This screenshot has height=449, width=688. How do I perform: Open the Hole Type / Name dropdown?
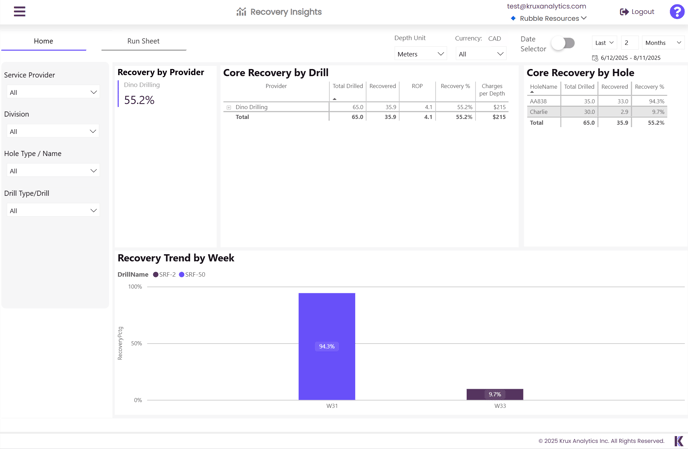[x=53, y=171]
